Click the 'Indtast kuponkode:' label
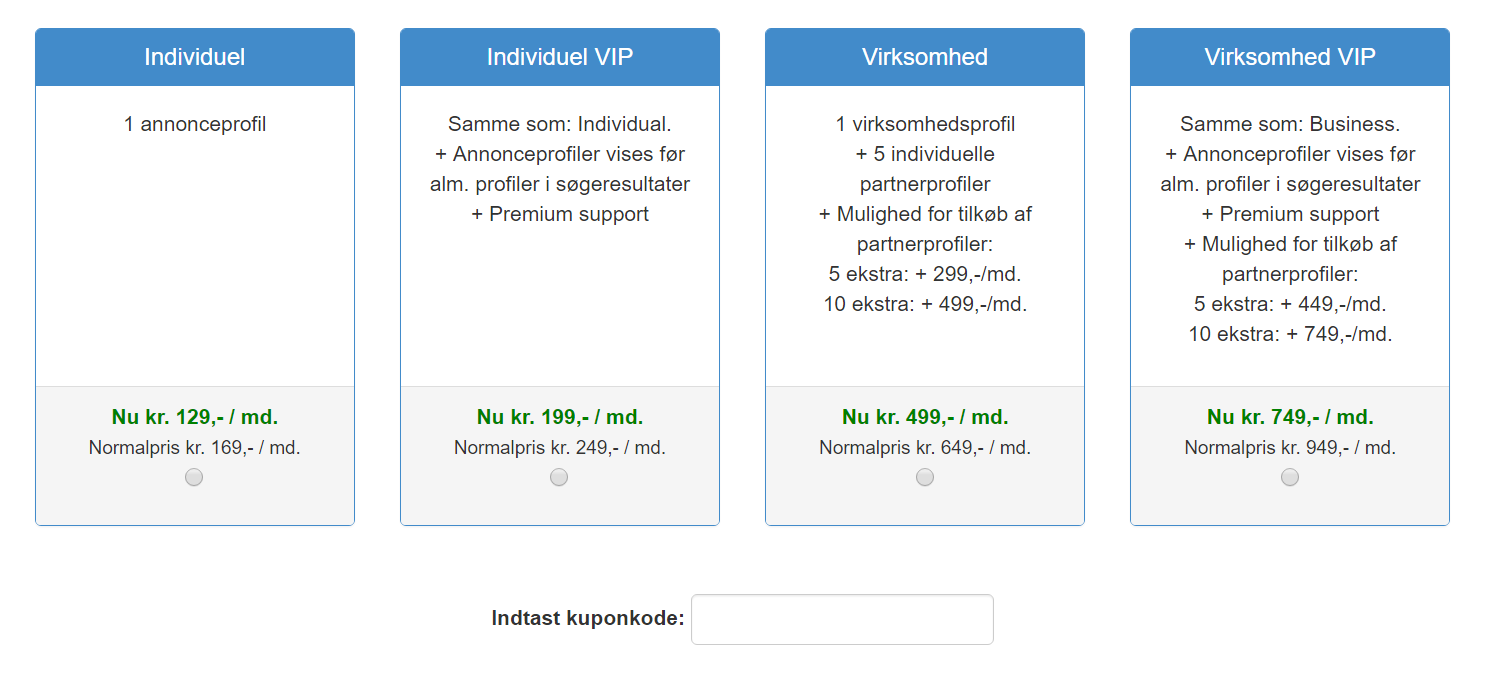 (588, 619)
